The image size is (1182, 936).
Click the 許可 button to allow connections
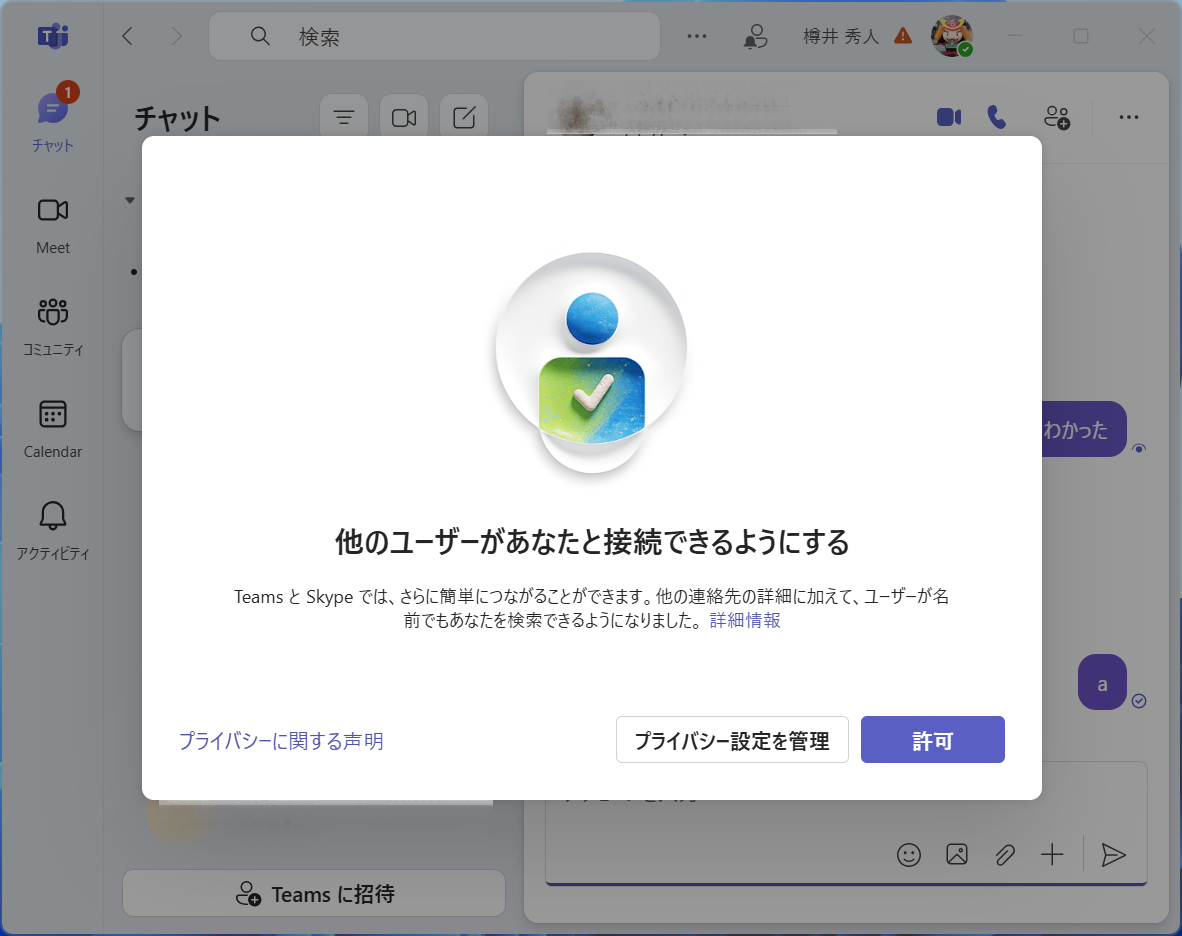click(932, 739)
